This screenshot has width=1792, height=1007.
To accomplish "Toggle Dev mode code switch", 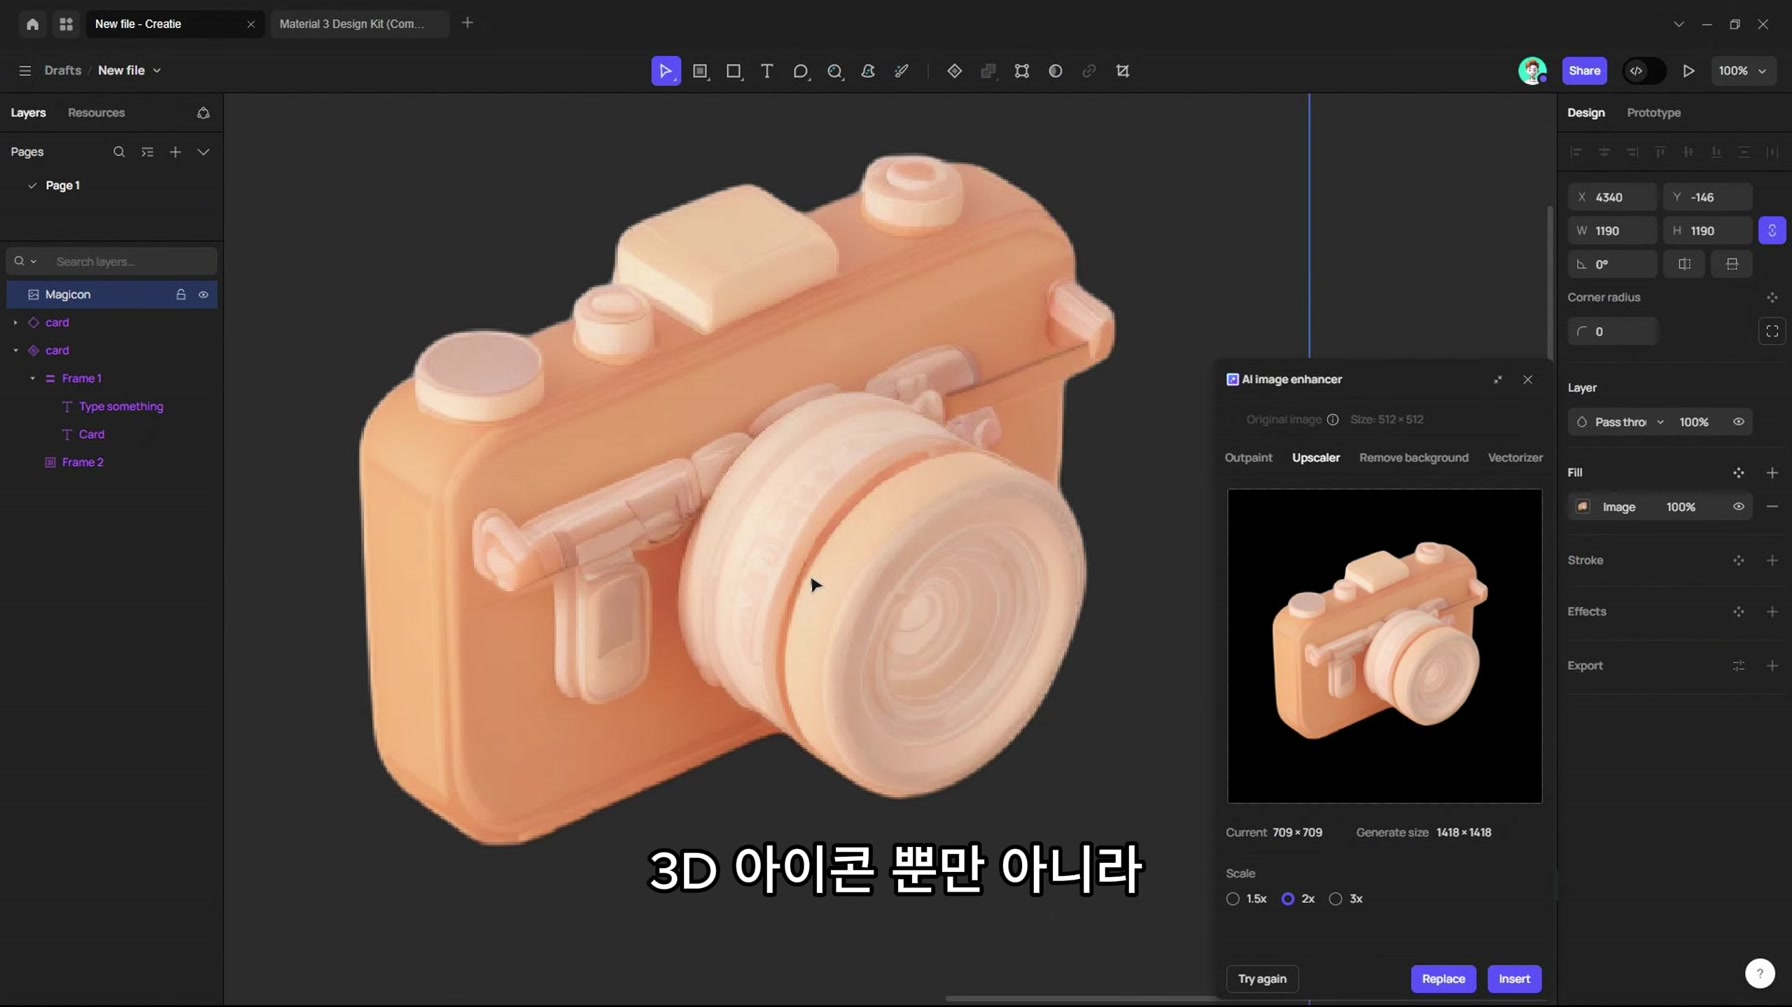I will coord(1643,71).
